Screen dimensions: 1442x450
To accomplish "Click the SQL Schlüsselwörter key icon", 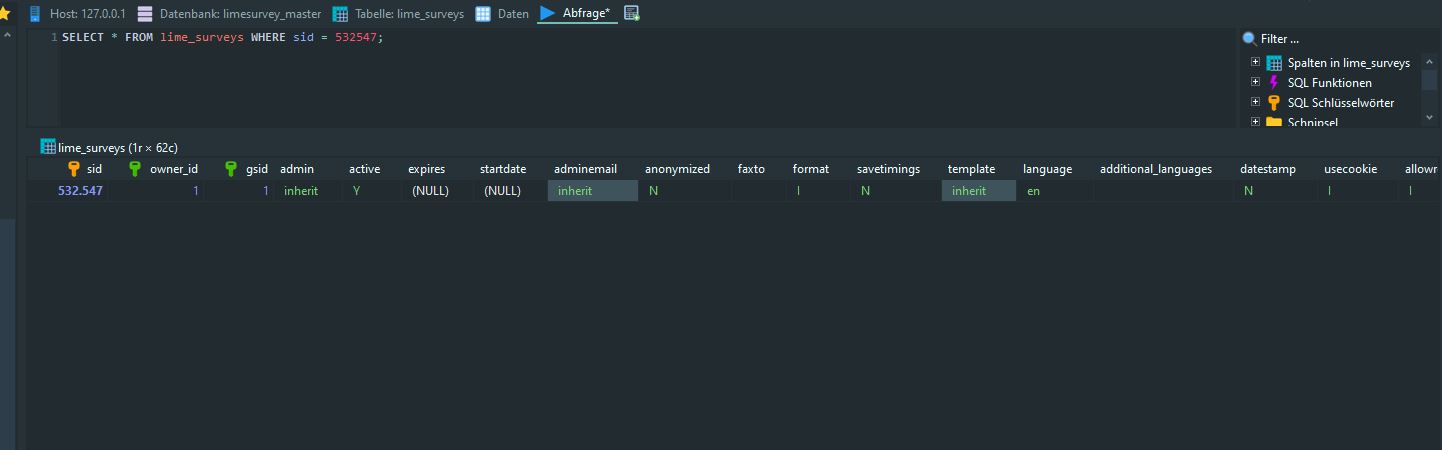I will pyautogui.click(x=1274, y=103).
